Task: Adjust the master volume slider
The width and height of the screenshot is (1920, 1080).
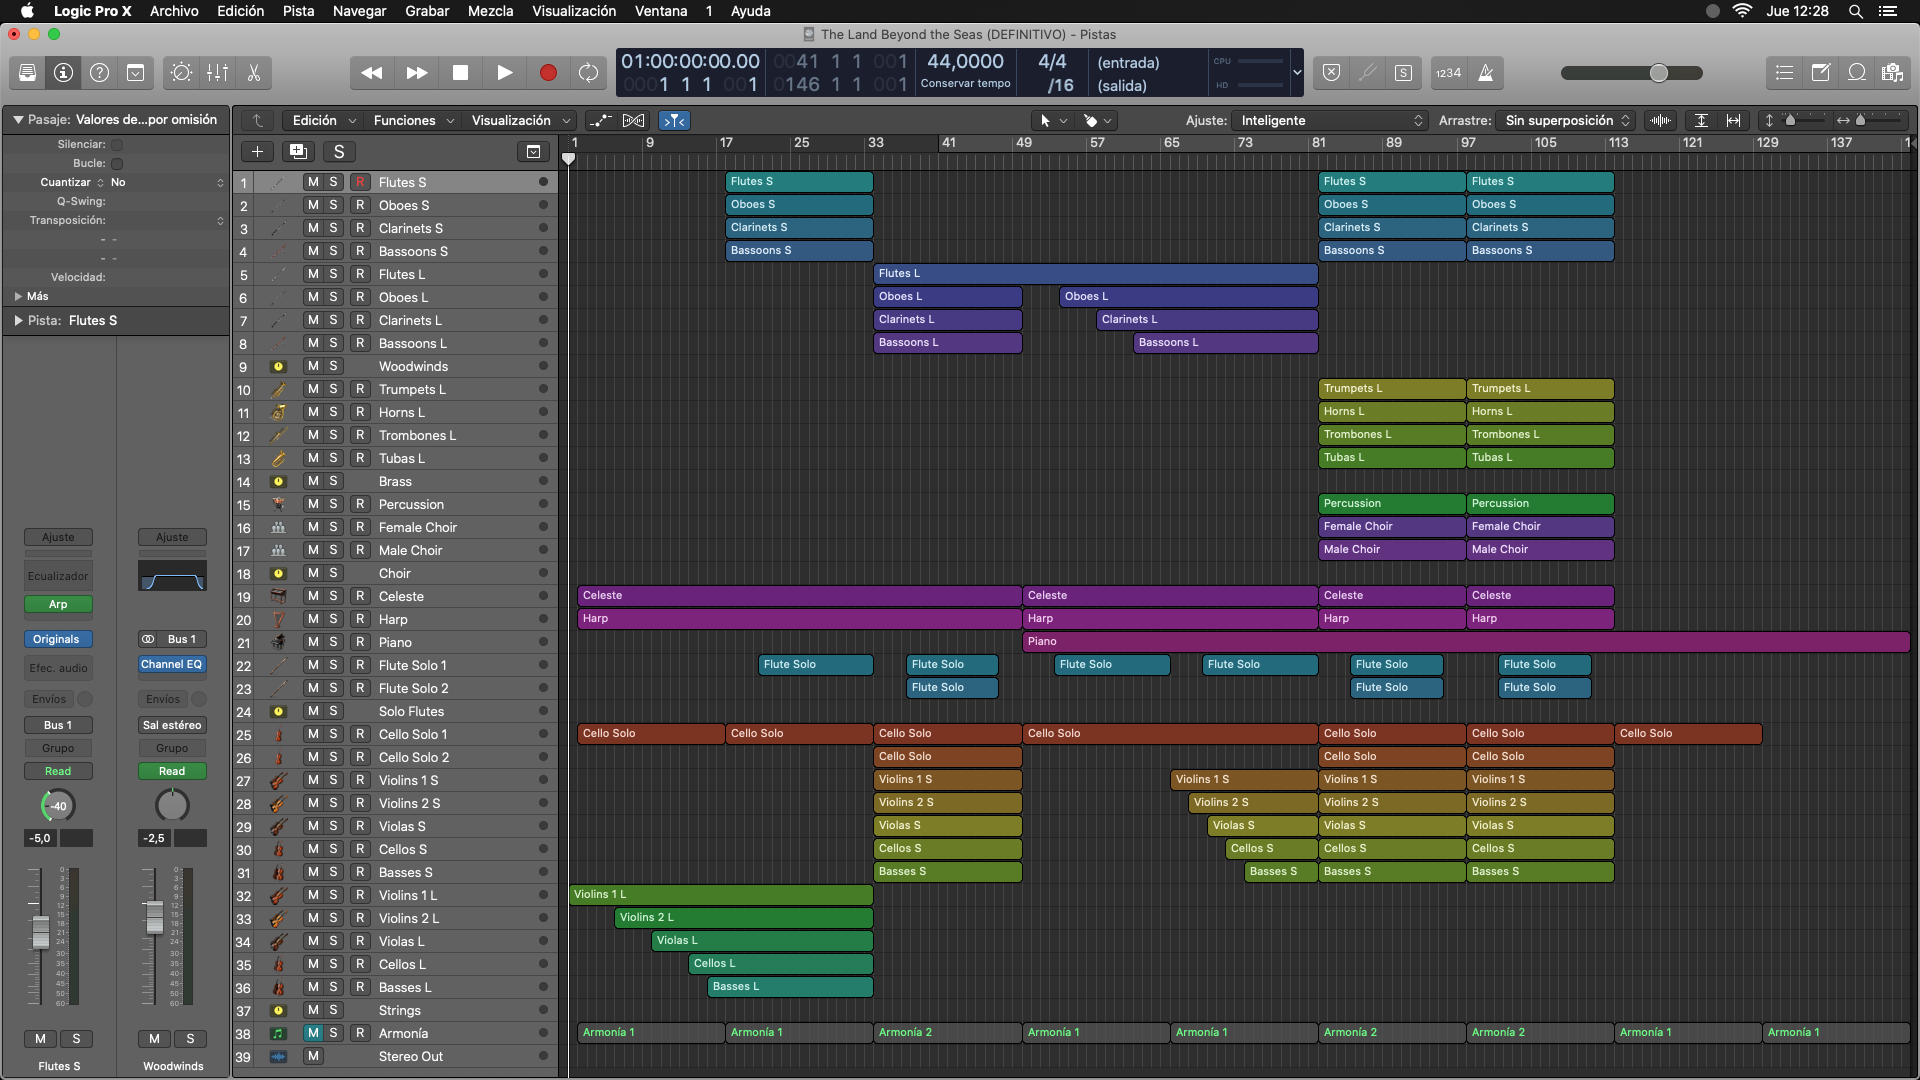Action: [x=1631, y=73]
